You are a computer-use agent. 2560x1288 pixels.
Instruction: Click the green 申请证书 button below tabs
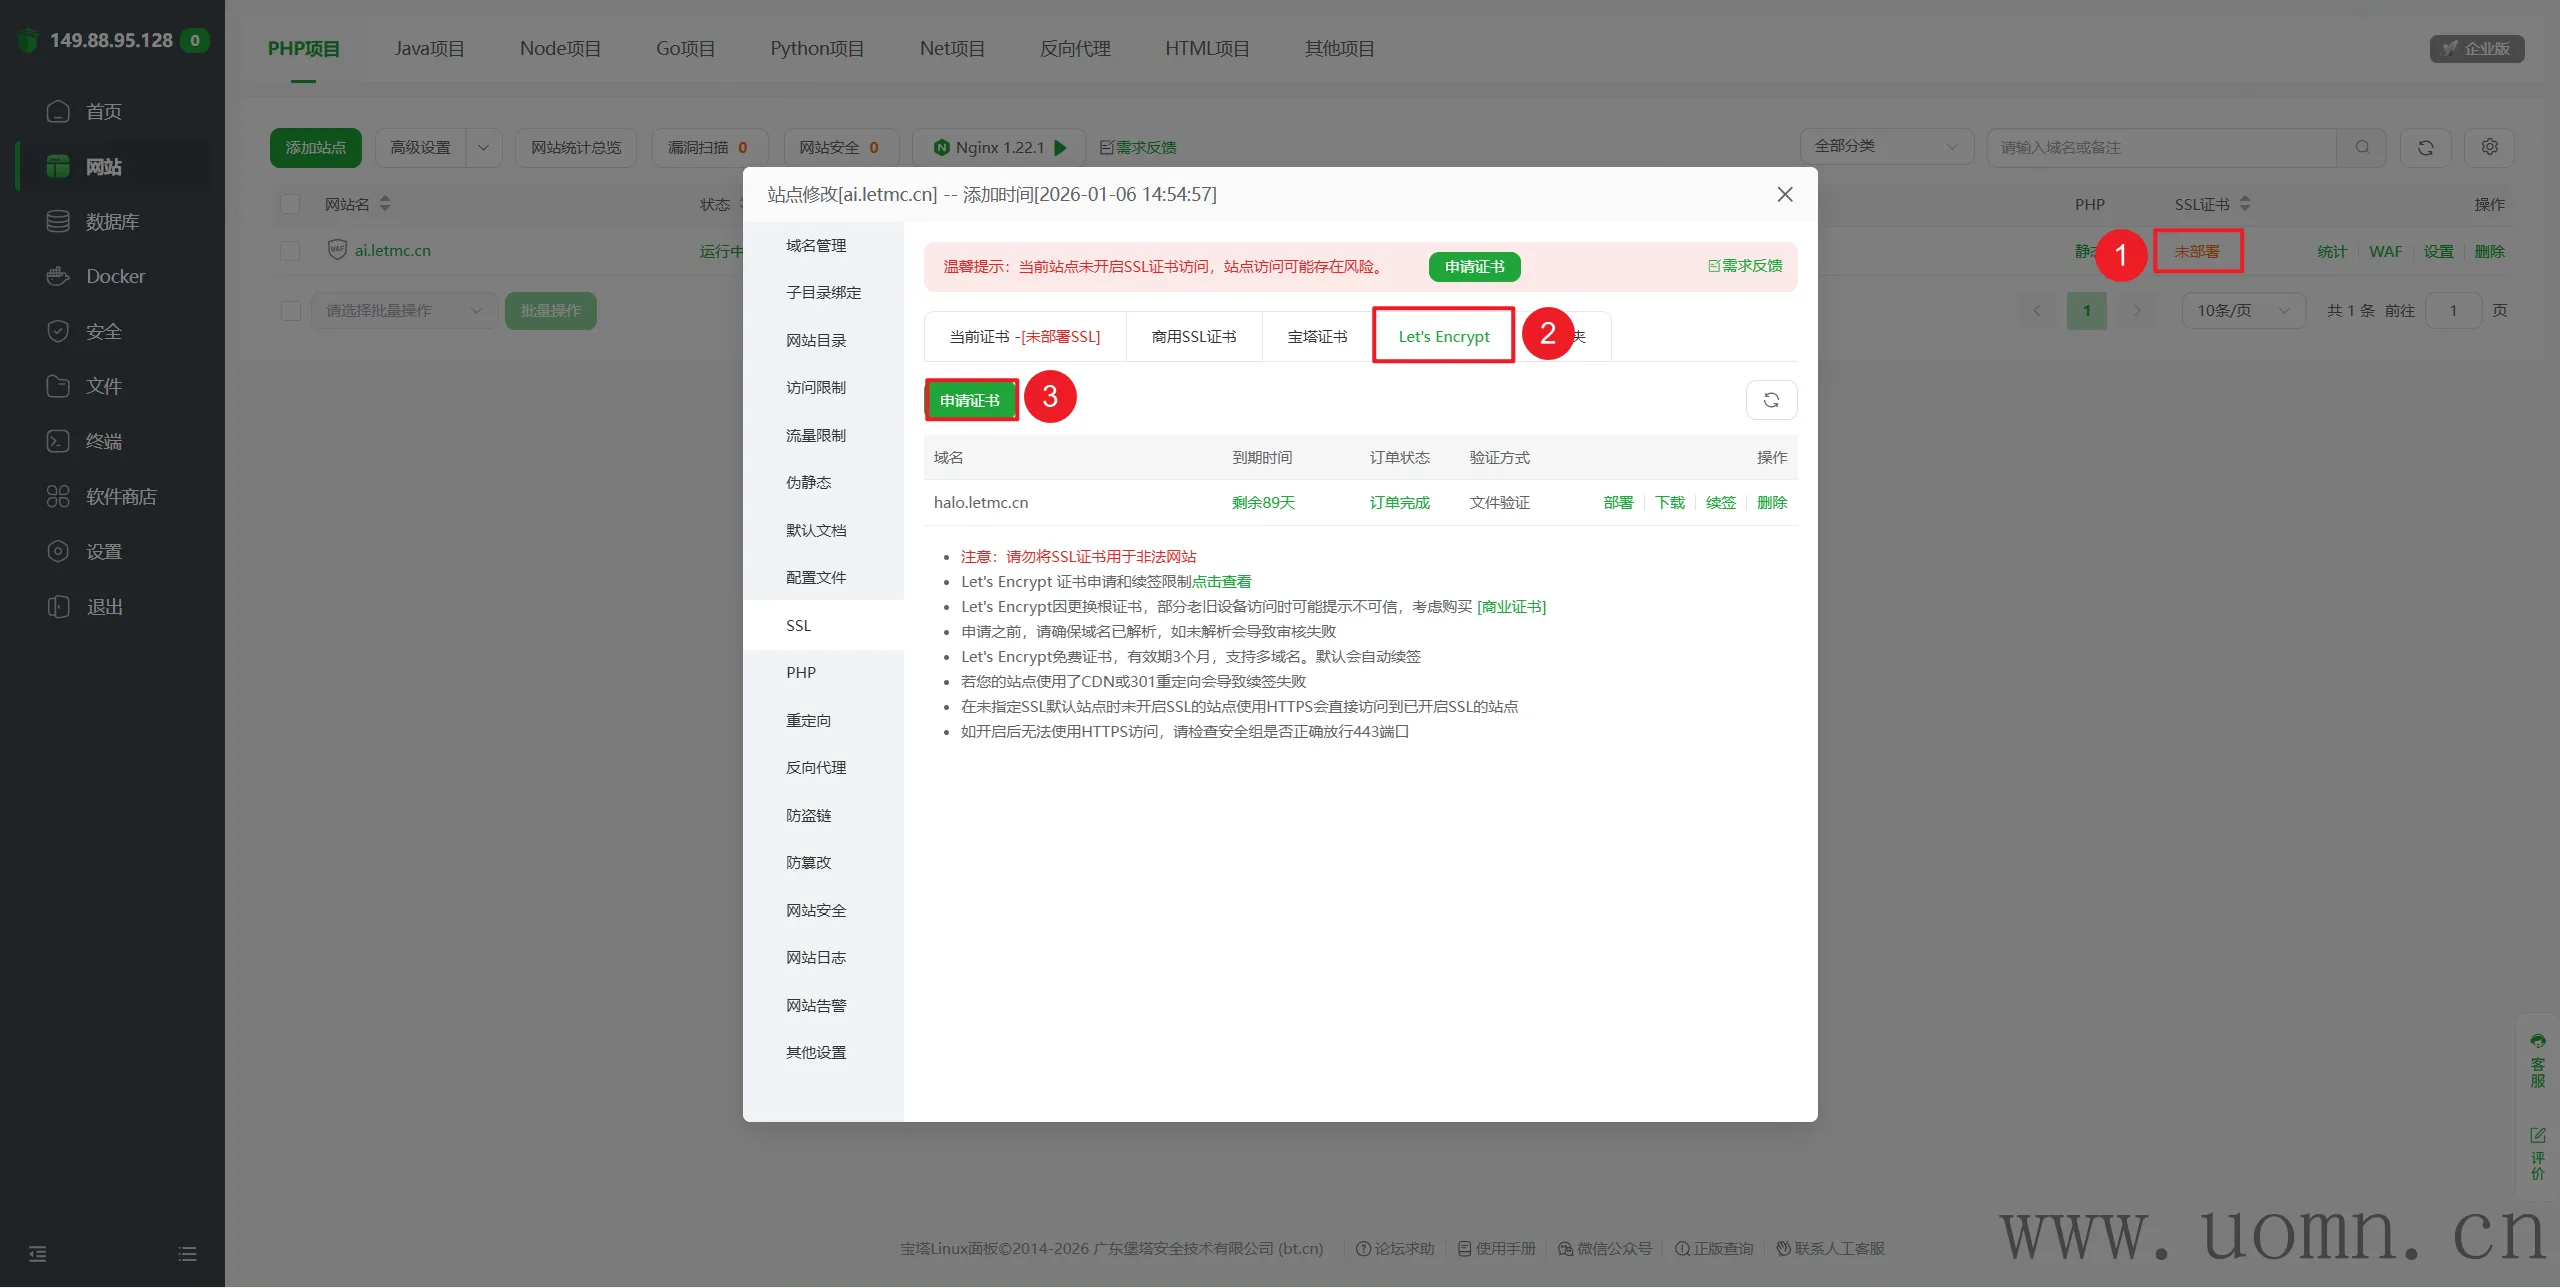pyautogui.click(x=969, y=400)
